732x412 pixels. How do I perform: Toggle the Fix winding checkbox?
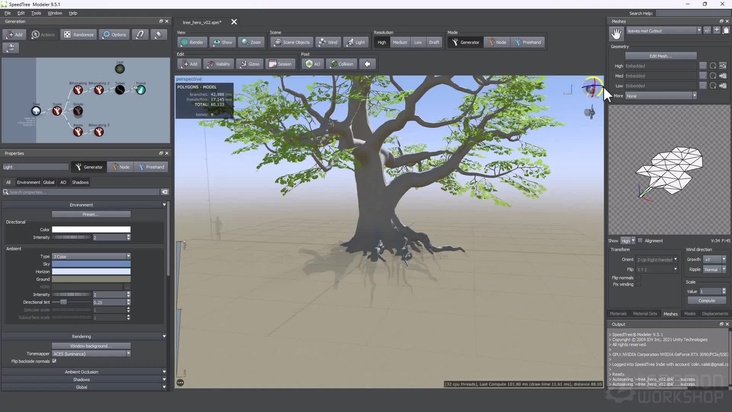(638, 284)
